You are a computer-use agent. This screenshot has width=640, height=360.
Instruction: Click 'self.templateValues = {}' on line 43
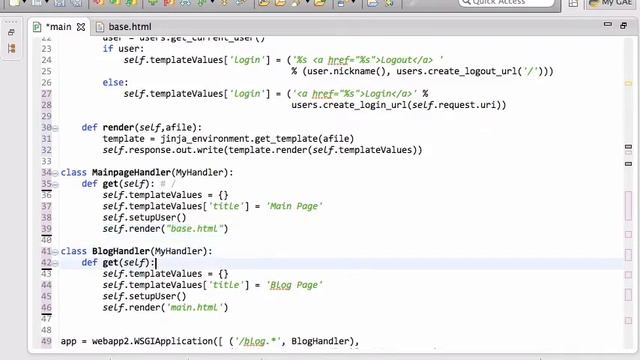(x=165, y=274)
